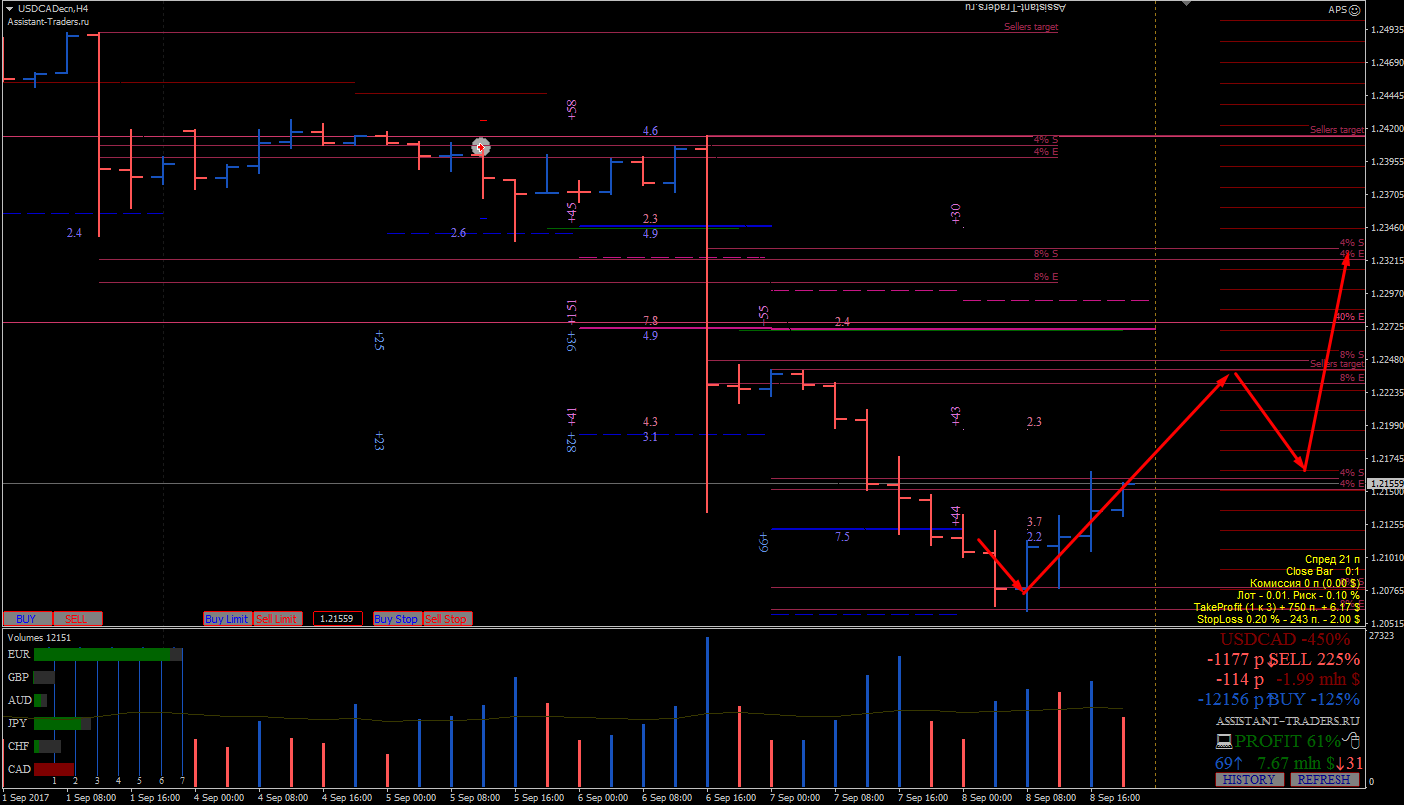Place a Sell Limit order
Screen dimensions: 1404x805
pyautogui.click(x=277, y=619)
